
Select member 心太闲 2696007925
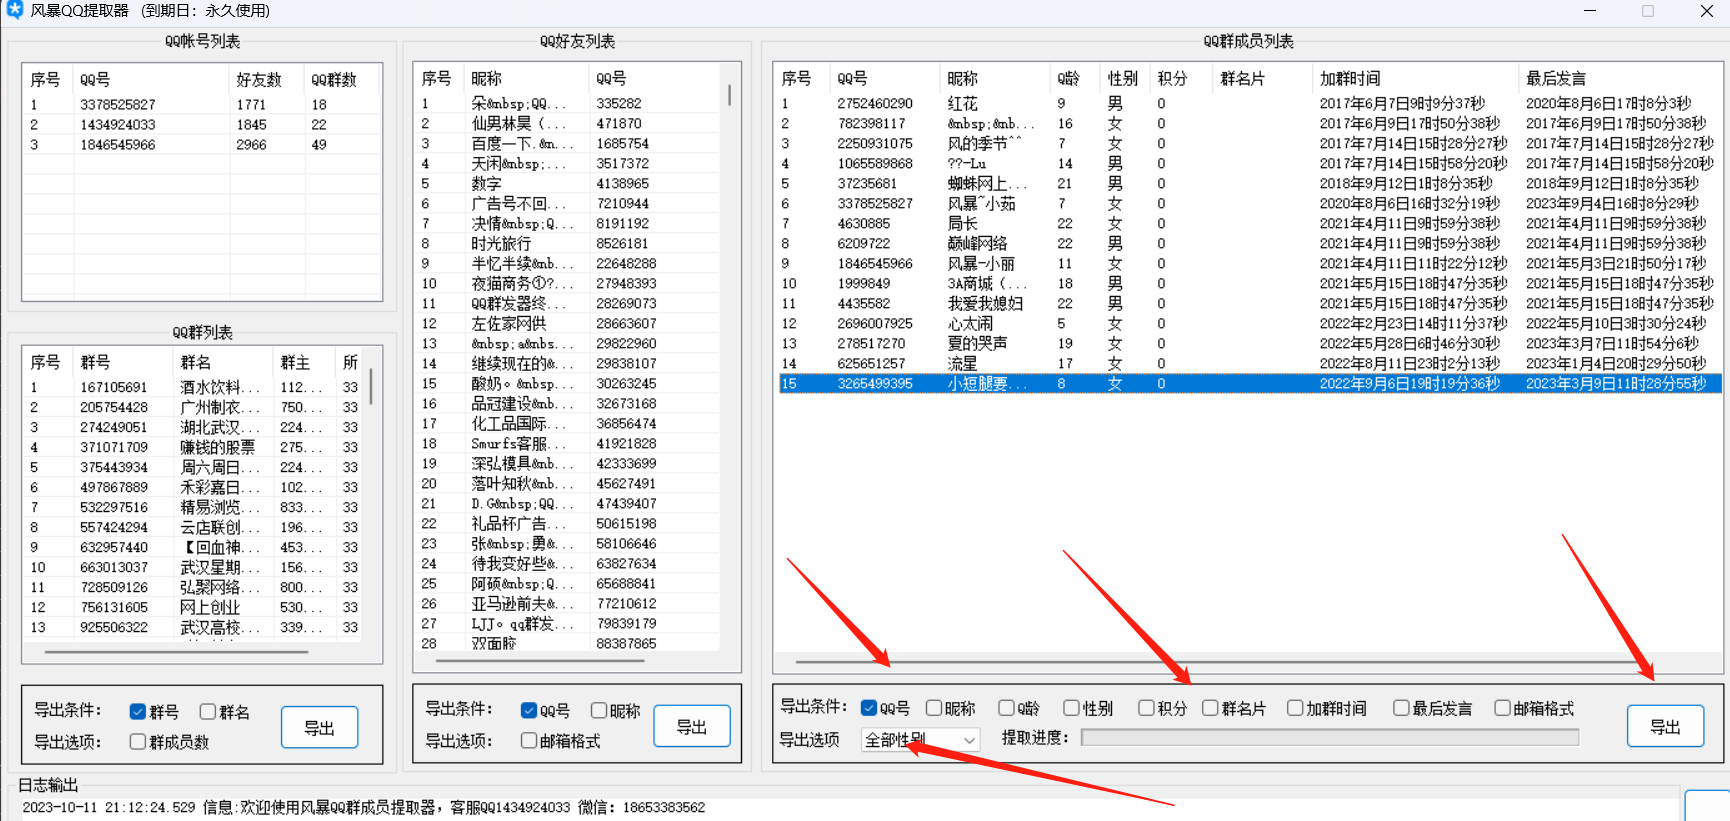[x=1249, y=323]
